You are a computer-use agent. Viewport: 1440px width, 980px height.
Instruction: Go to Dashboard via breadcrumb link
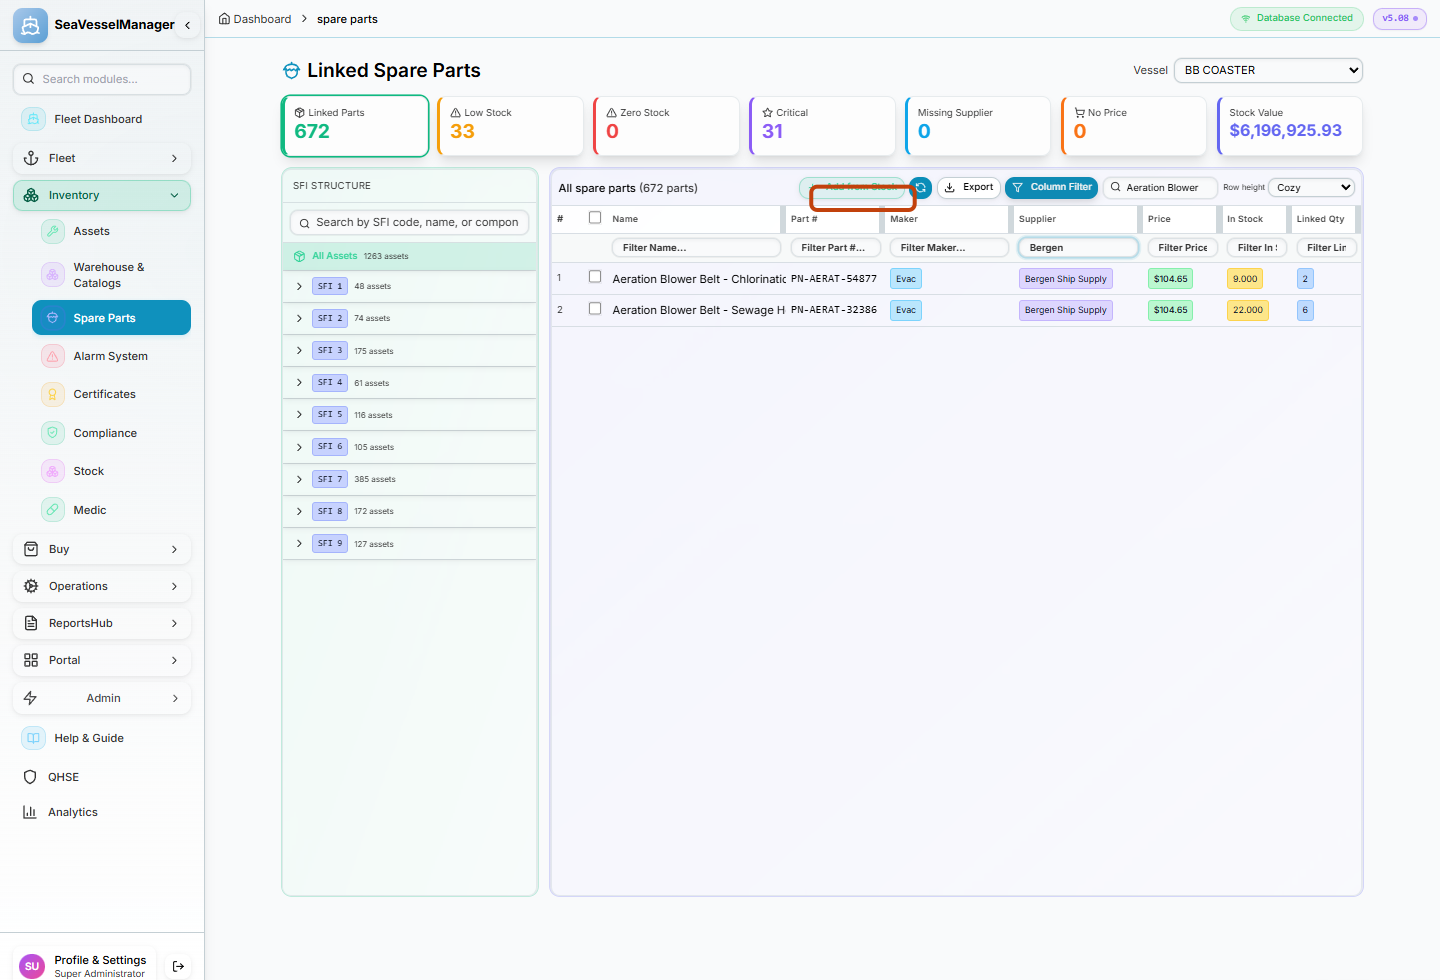(262, 19)
